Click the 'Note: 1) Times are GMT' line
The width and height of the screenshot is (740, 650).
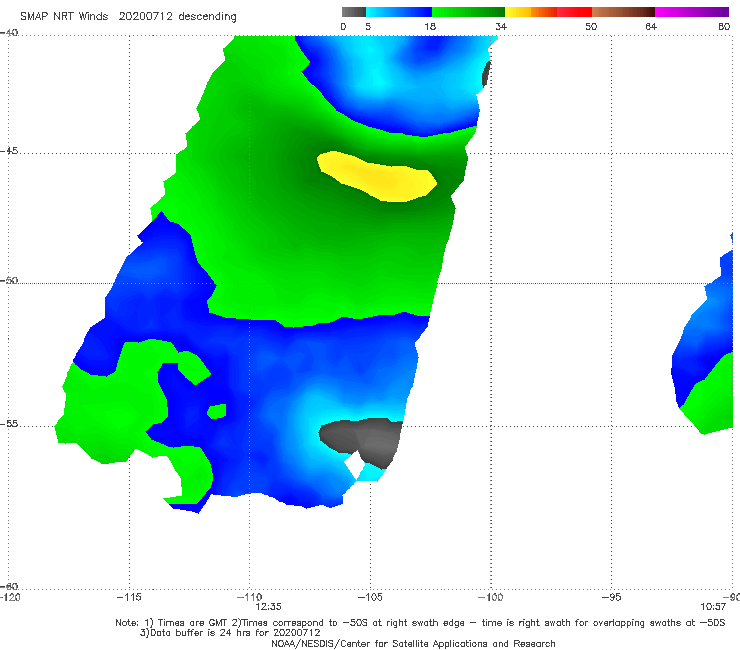coord(420,623)
